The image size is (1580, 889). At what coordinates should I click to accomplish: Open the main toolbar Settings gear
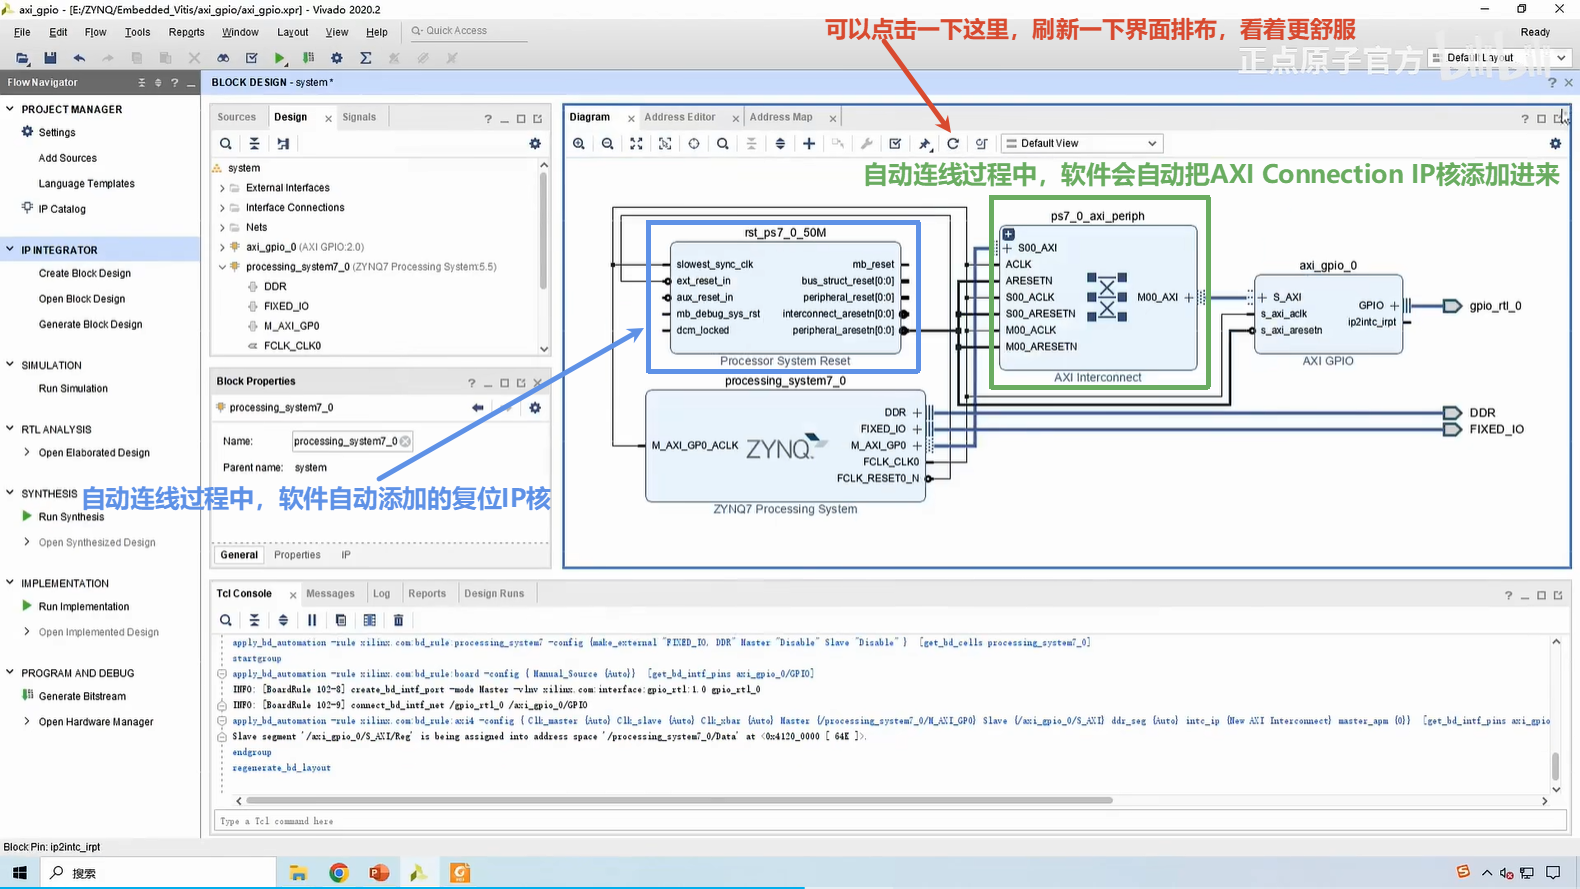[337, 58]
